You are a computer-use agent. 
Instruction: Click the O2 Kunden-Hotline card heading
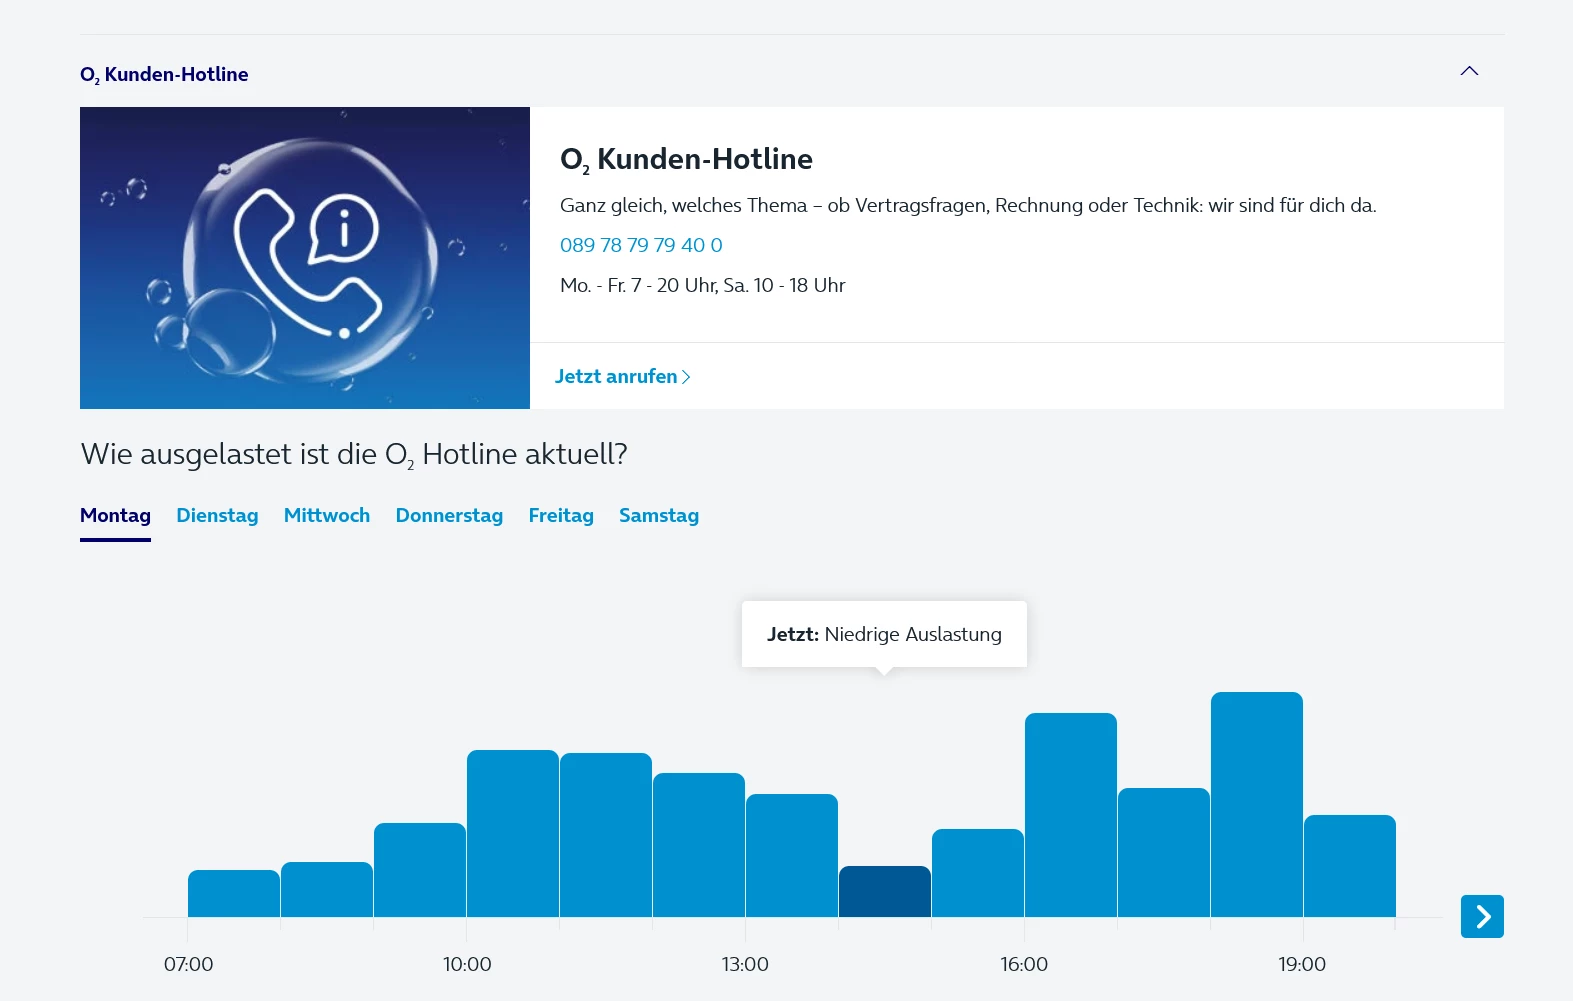686,159
